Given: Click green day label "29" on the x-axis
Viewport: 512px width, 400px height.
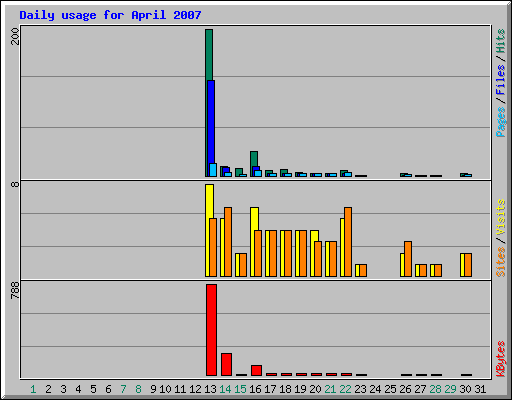Looking at the screenshot, I should pos(450,389).
